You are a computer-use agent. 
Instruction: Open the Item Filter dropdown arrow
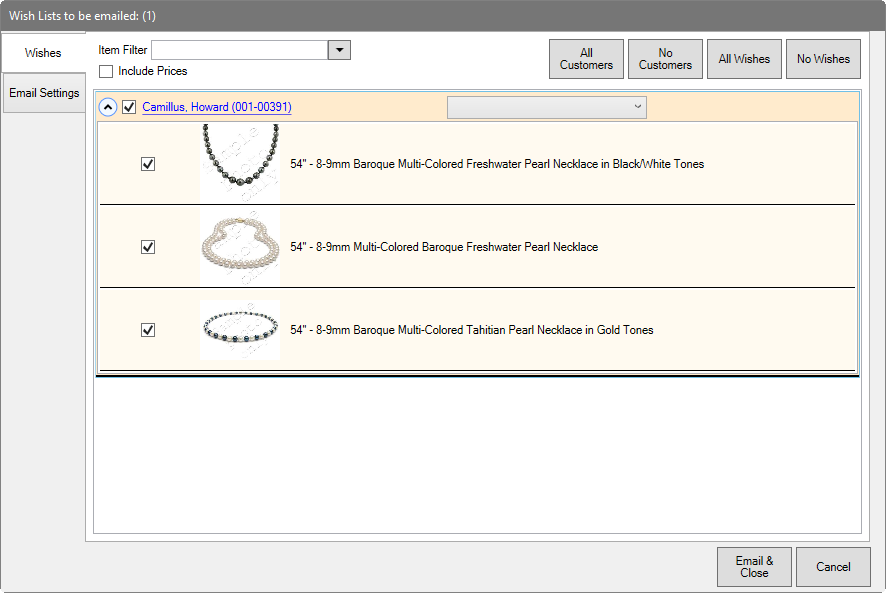click(x=339, y=50)
